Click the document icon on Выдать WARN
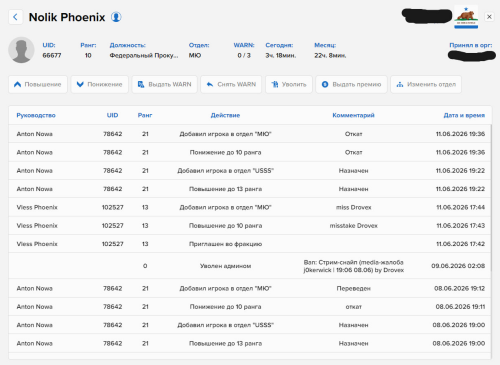The height and width of the screenshot is (365, 500). coord(141,84)
